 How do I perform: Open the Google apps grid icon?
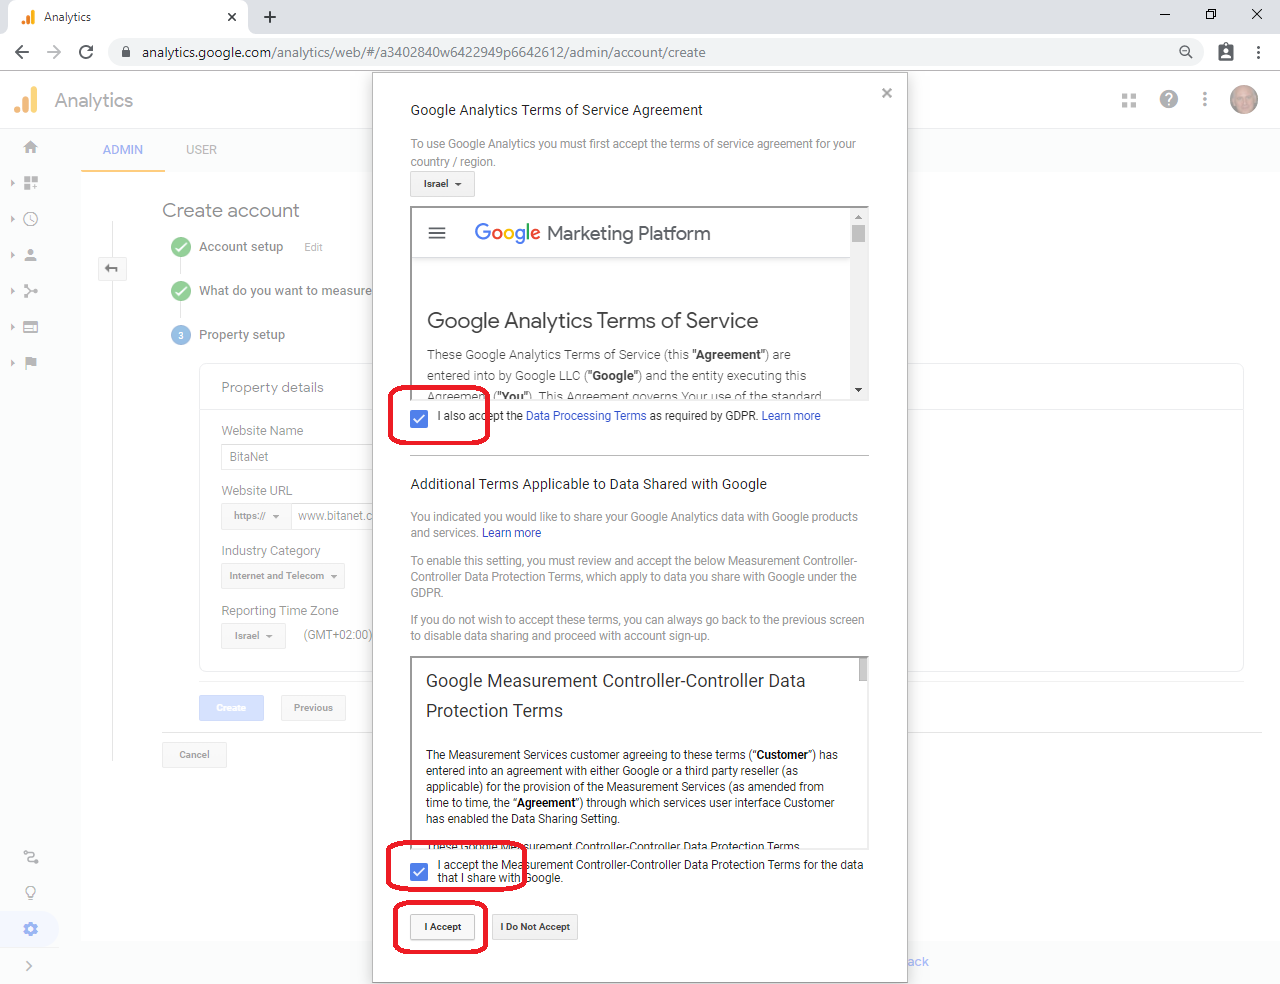1129,100
